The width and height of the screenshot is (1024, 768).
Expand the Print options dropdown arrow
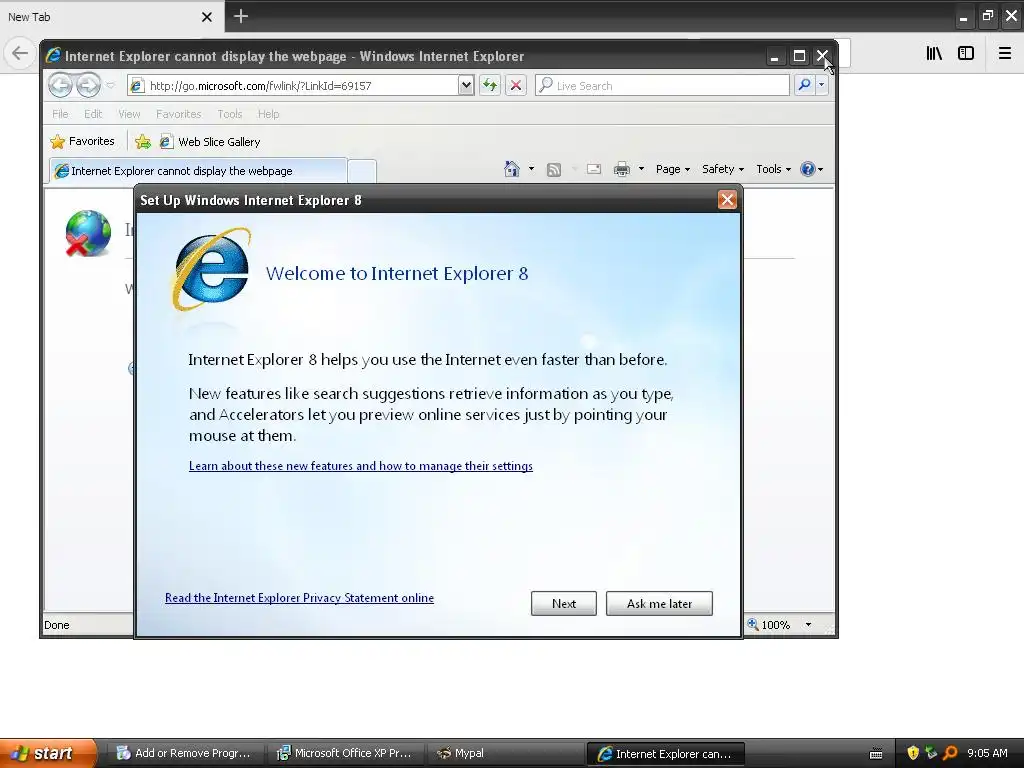[641, 169]
